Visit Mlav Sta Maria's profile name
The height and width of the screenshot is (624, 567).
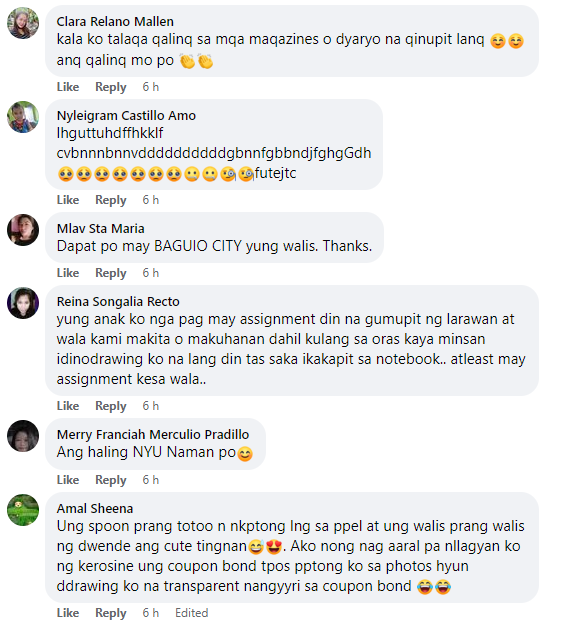pyautogui.click(x=101, y=228)
